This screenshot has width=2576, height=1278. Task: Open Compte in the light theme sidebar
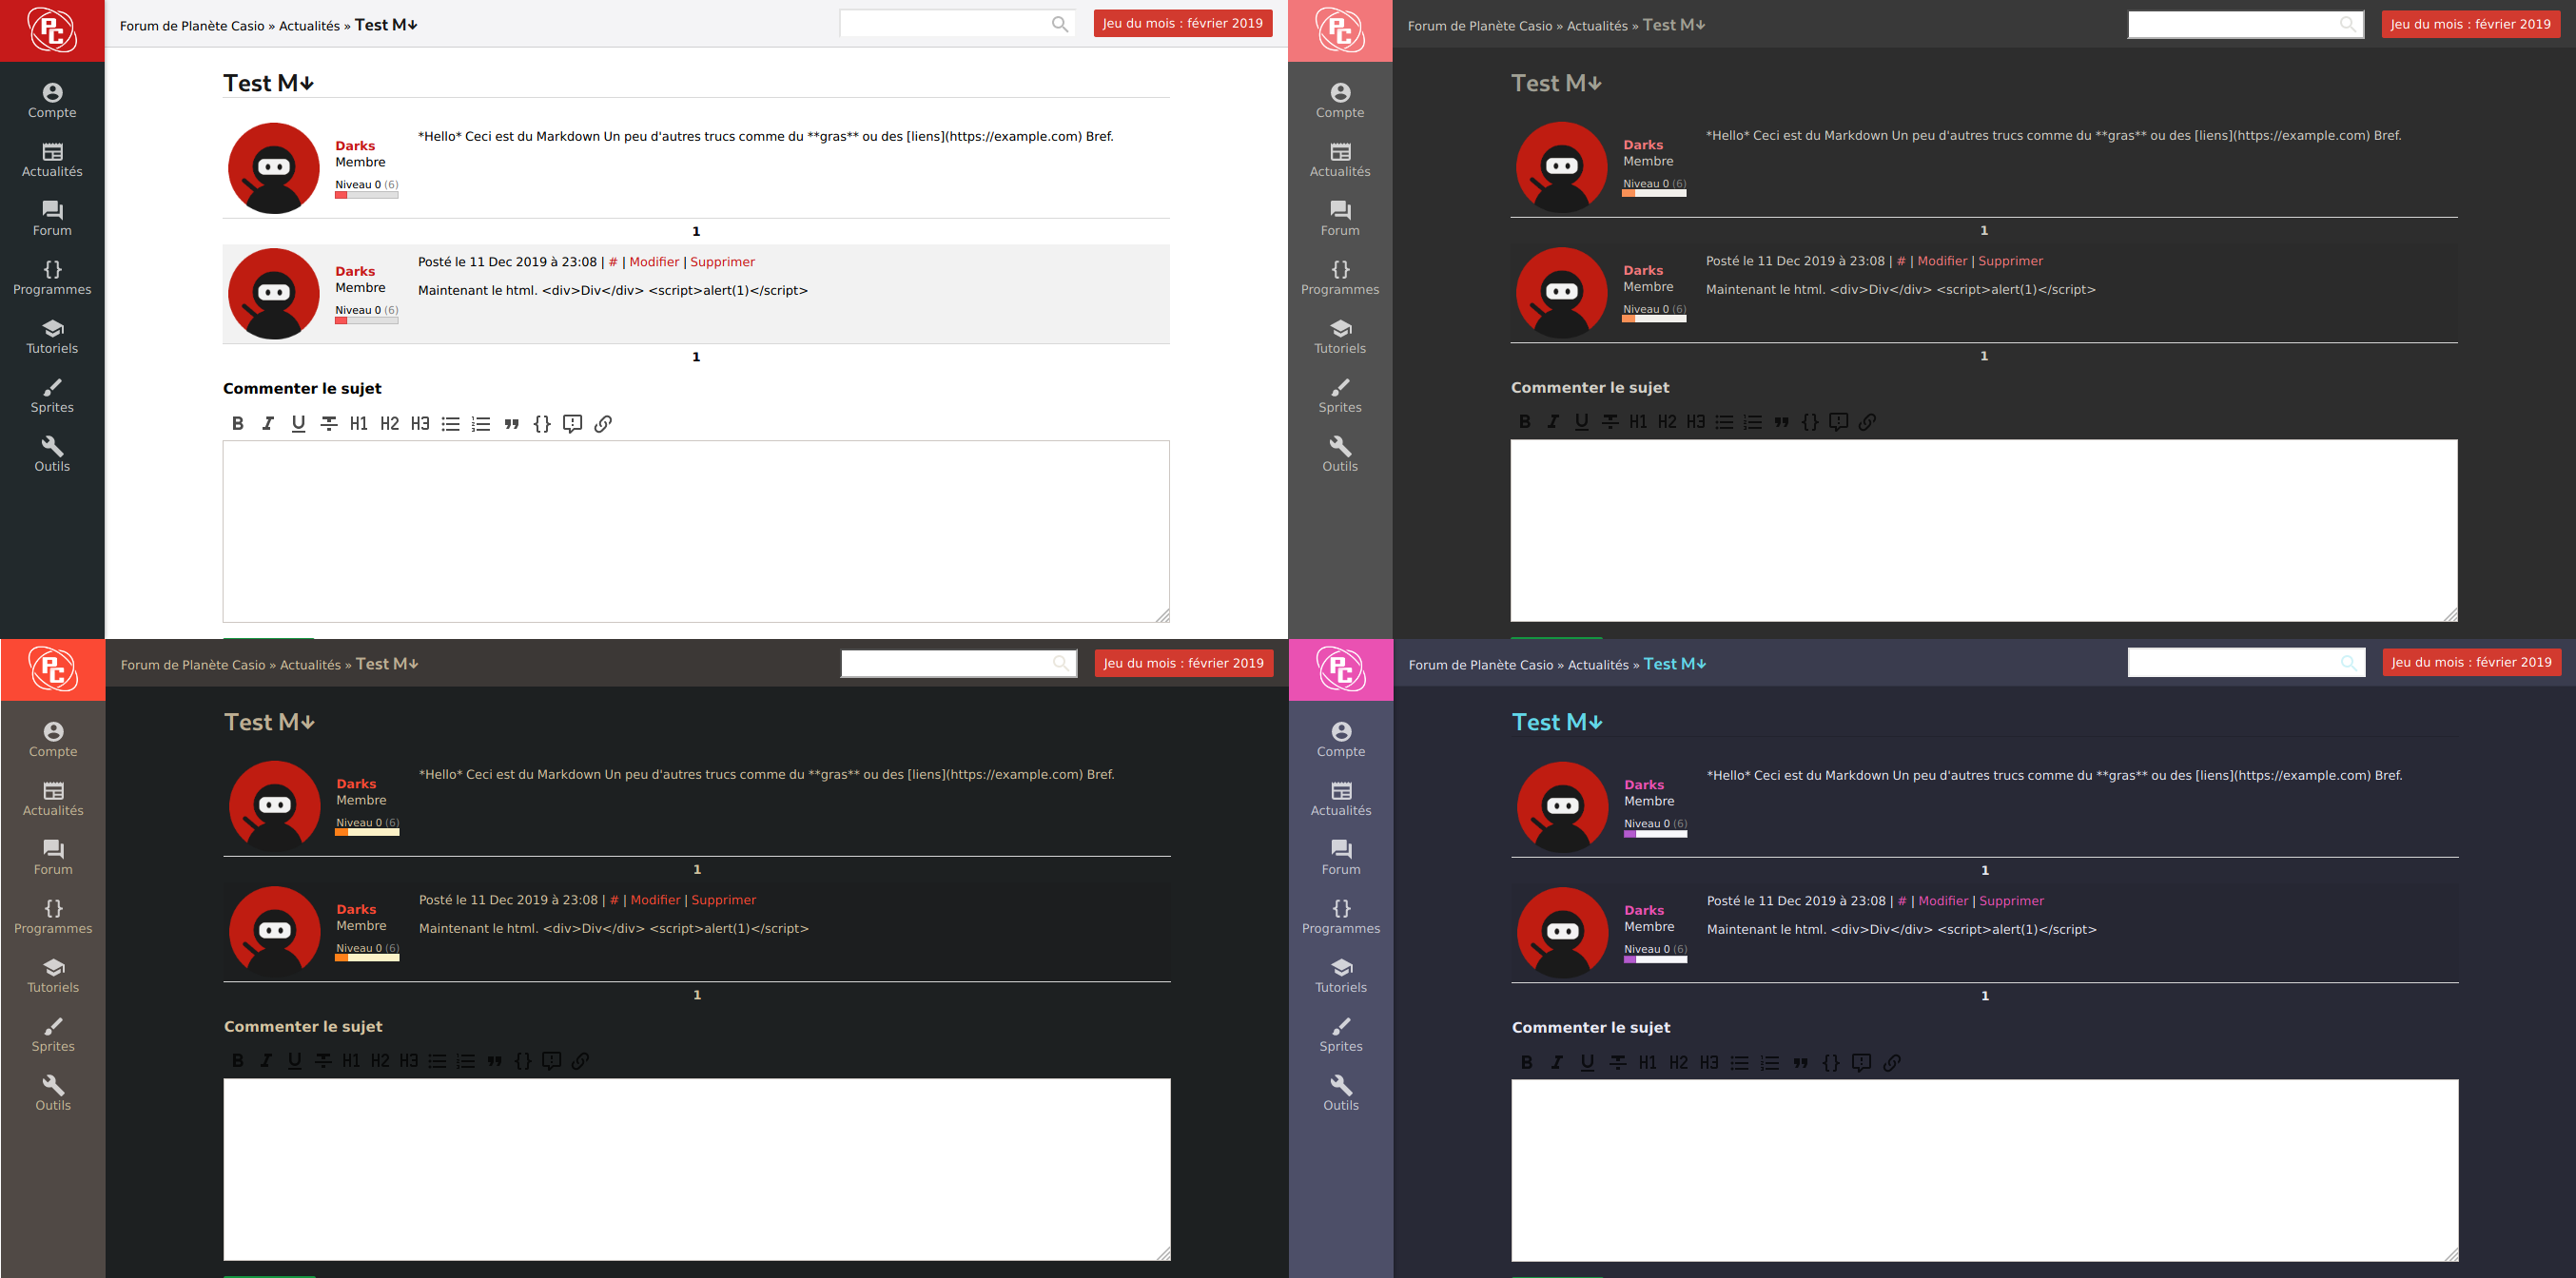[x=52, y=101]
